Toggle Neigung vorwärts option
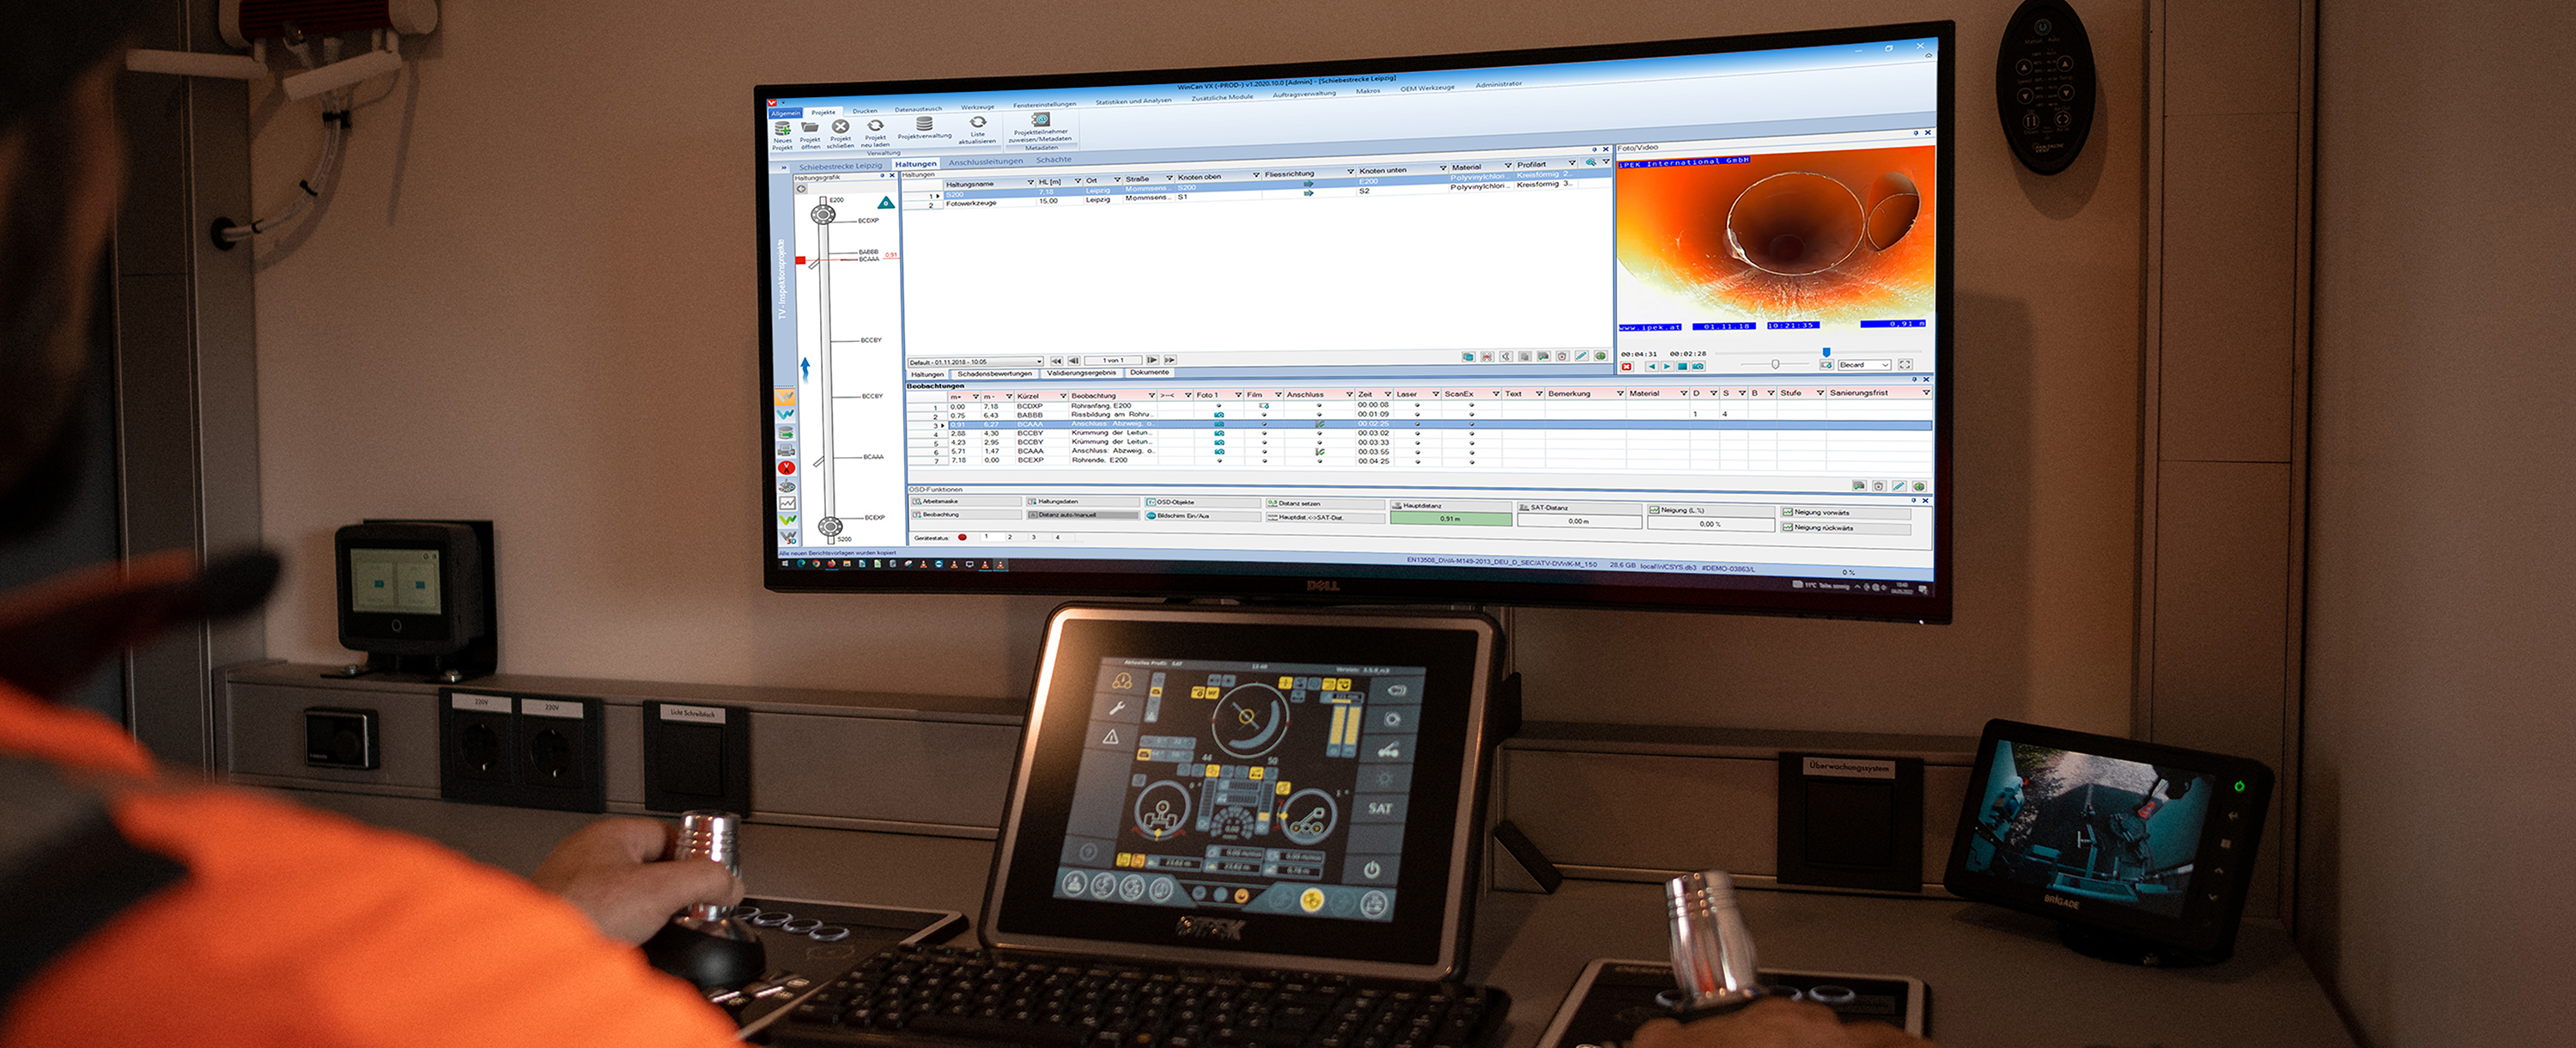The height and width of the screenshot is (1048, 2576). tap(1846, 512)
